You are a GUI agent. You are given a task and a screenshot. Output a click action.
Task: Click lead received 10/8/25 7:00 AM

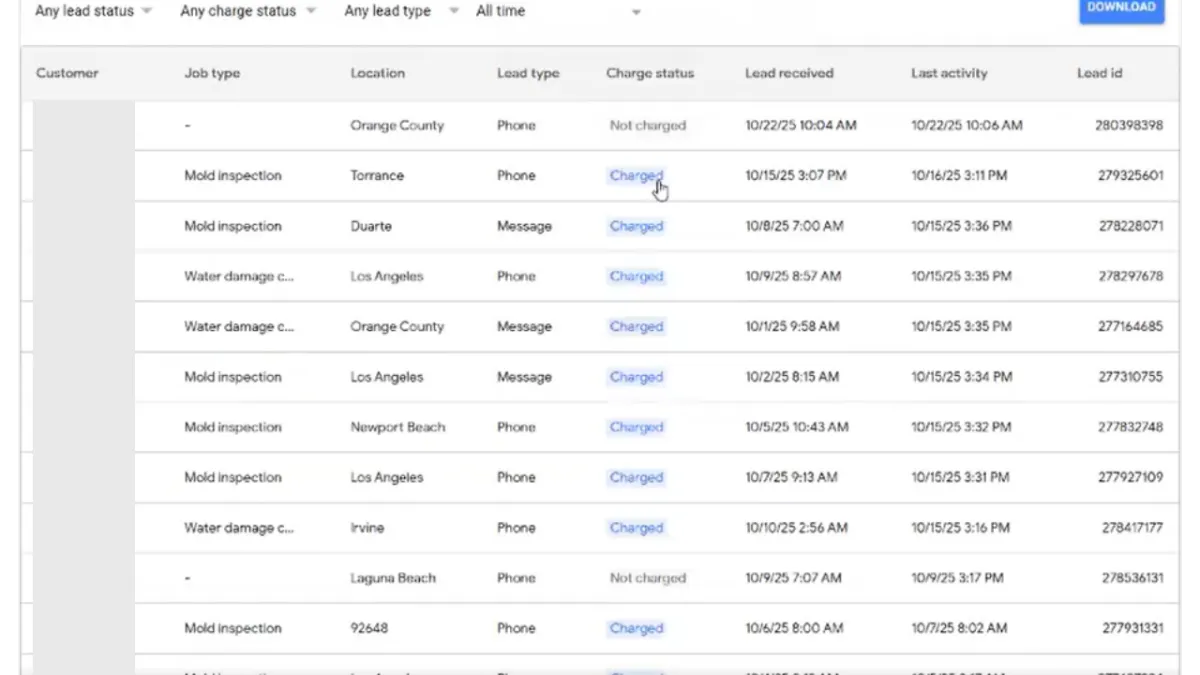tap(794, 226)
